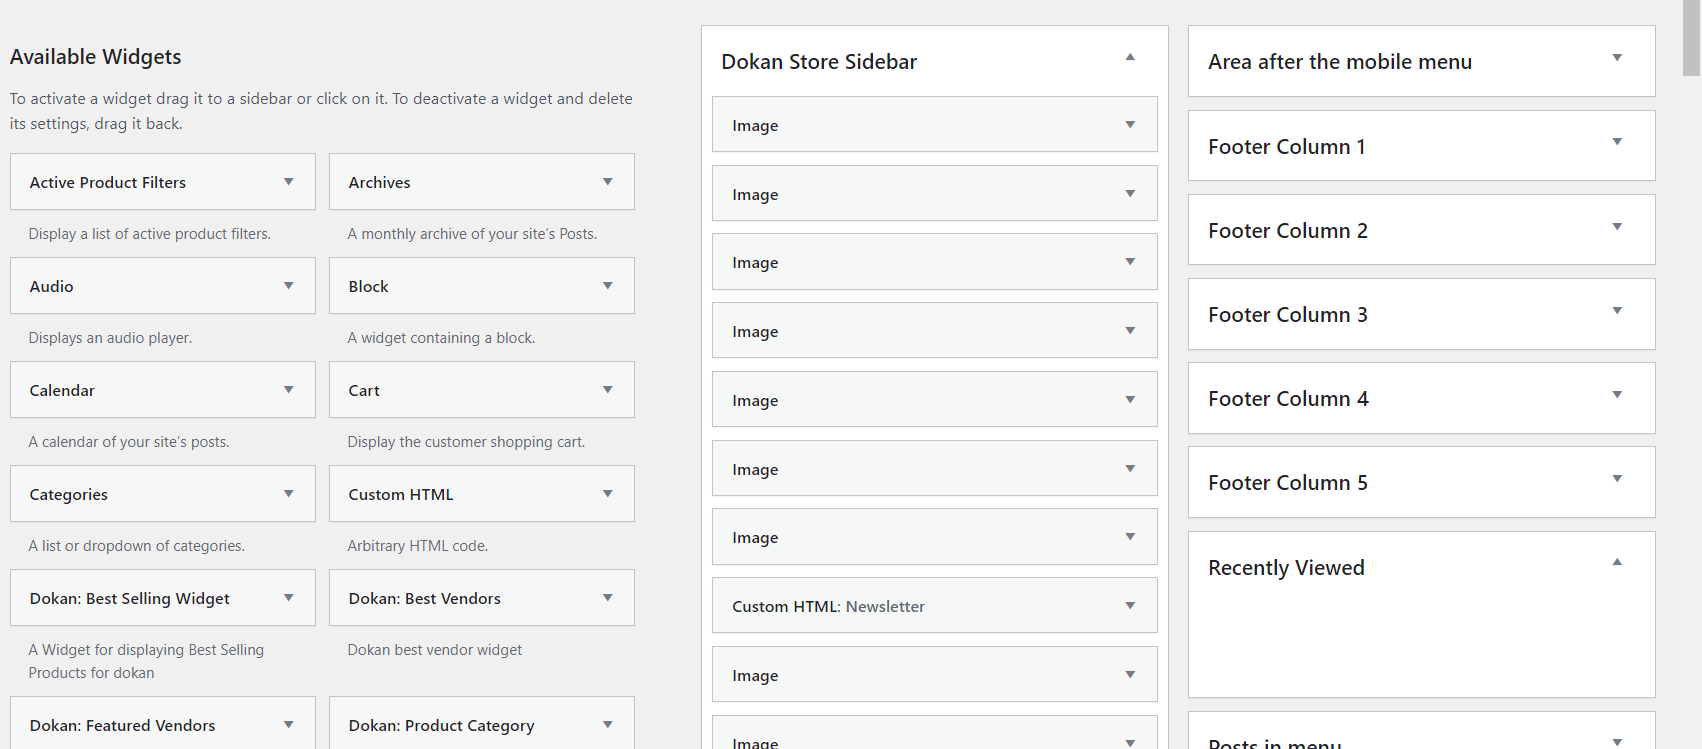Screen dimensions: 1702x749
Task: Click the Categories widget title
Action: [69, 495]
